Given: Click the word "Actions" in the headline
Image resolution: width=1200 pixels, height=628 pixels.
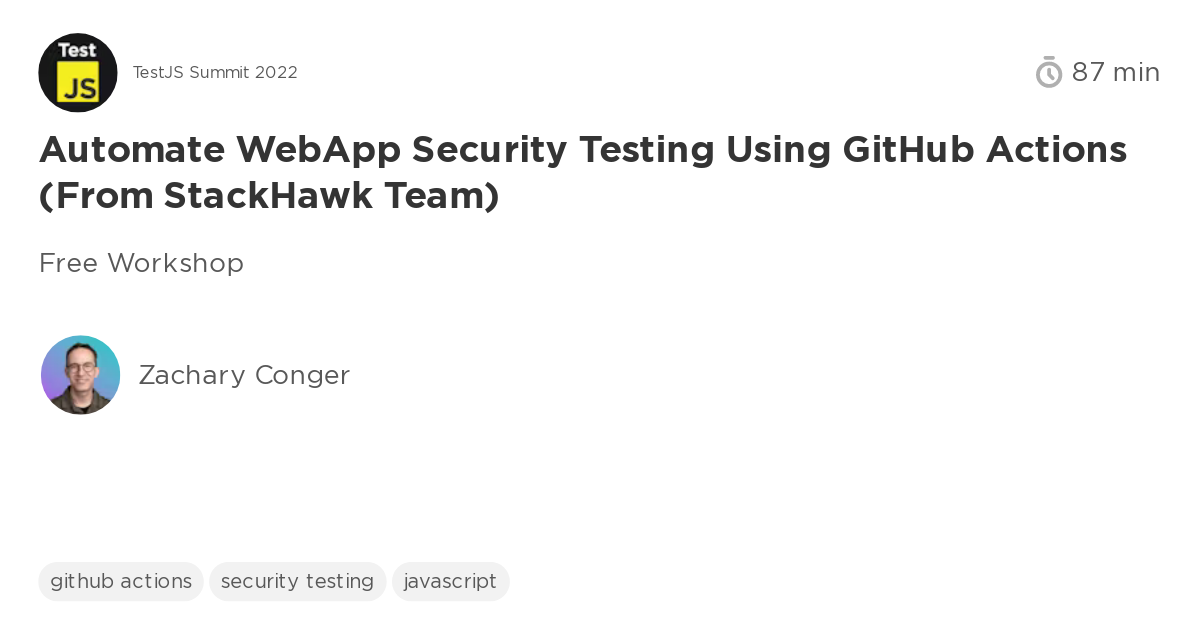Looking at the screenshot, I should click(1057, 150).
